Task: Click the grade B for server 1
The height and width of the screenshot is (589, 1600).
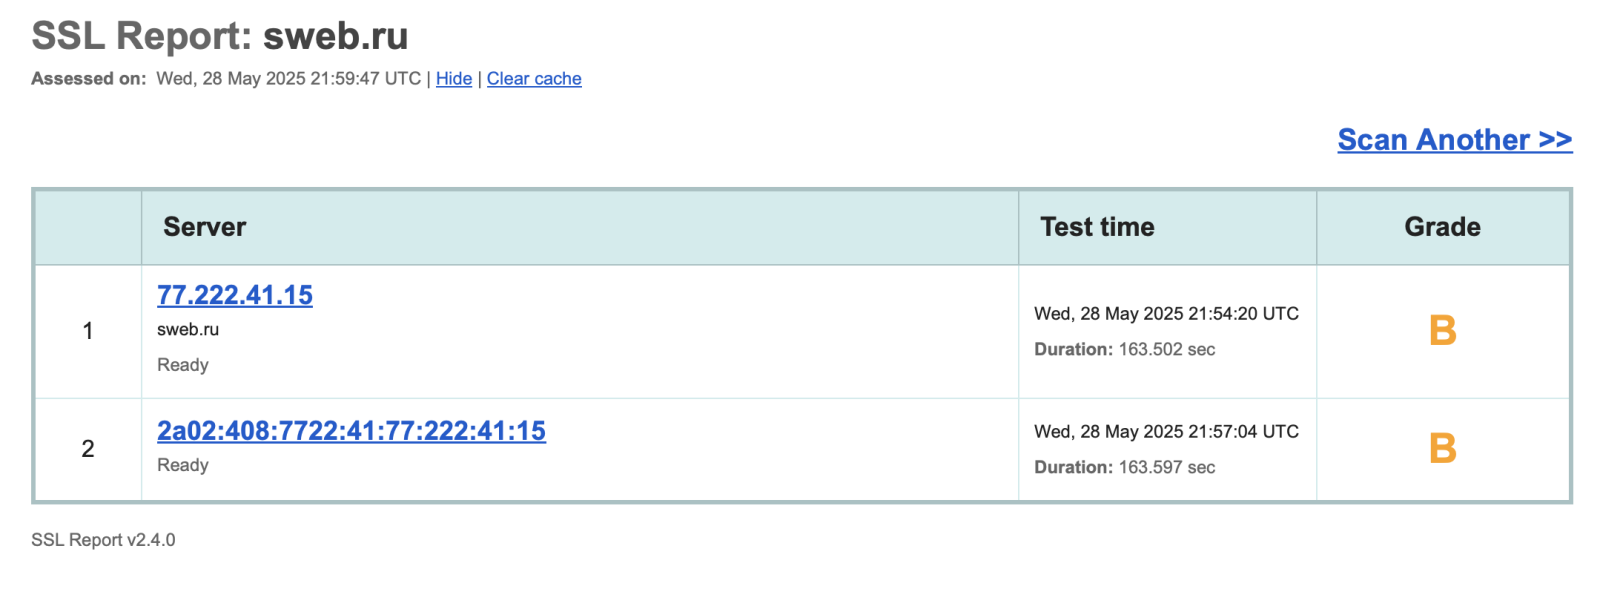Action: (1442, 331)
